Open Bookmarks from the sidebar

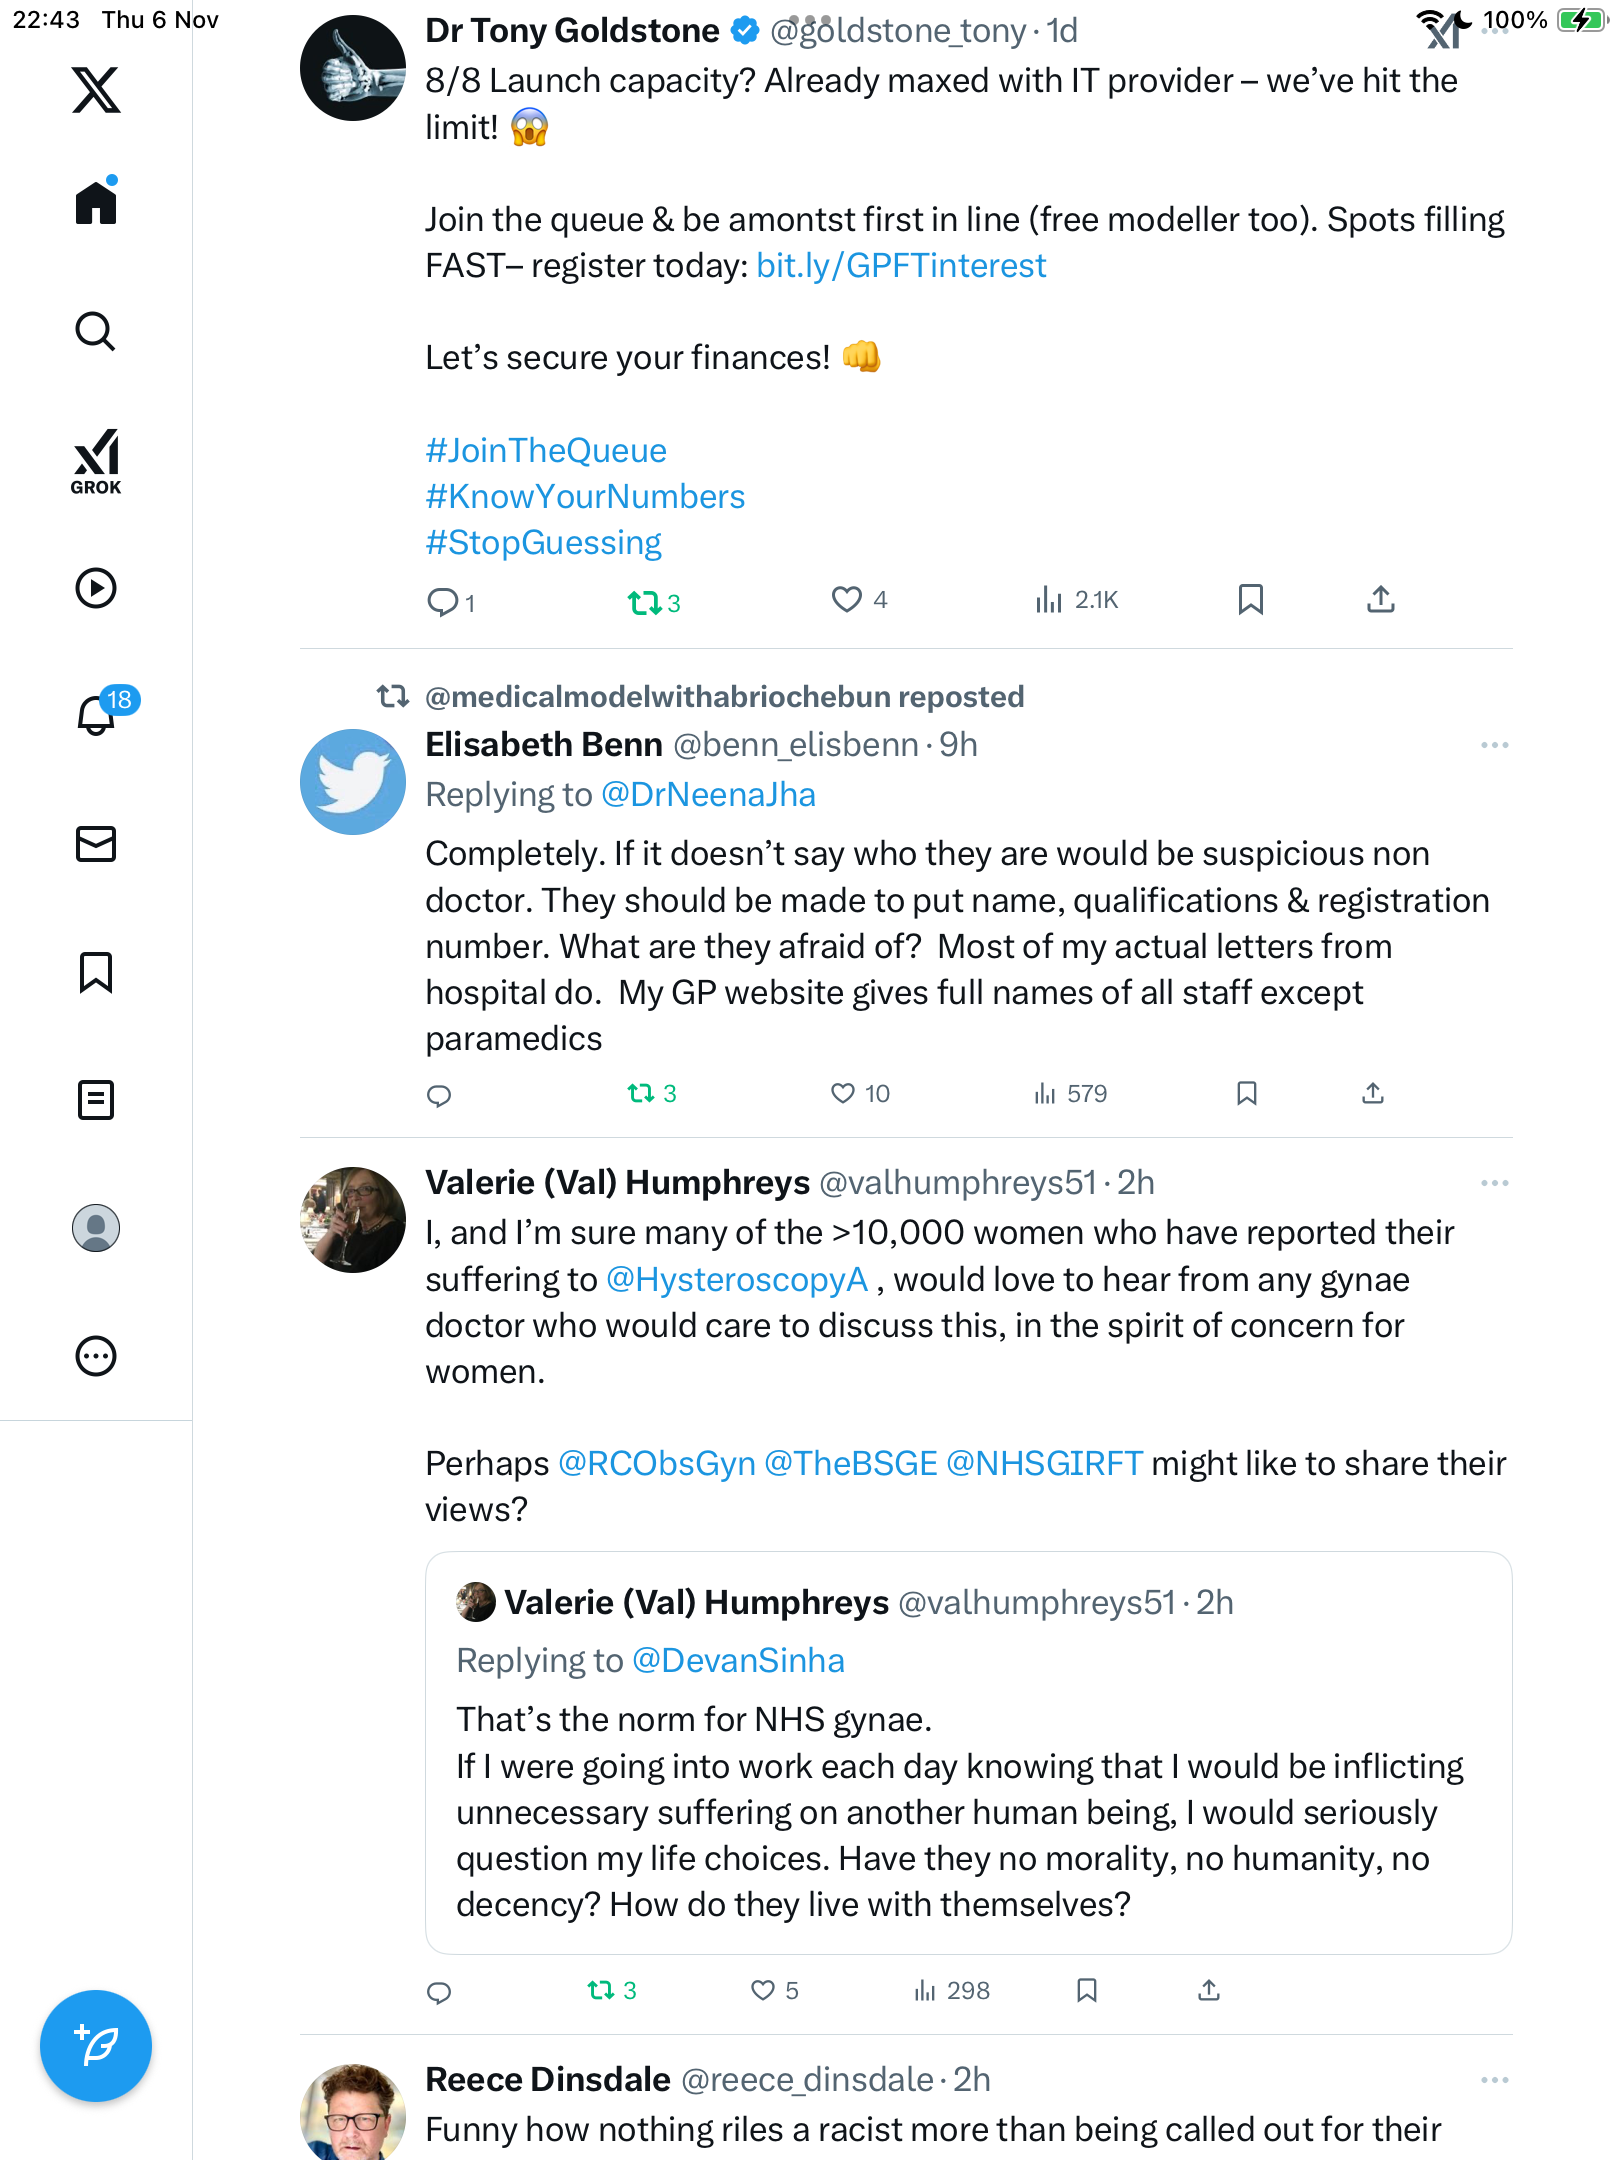[x=96, y=972]
